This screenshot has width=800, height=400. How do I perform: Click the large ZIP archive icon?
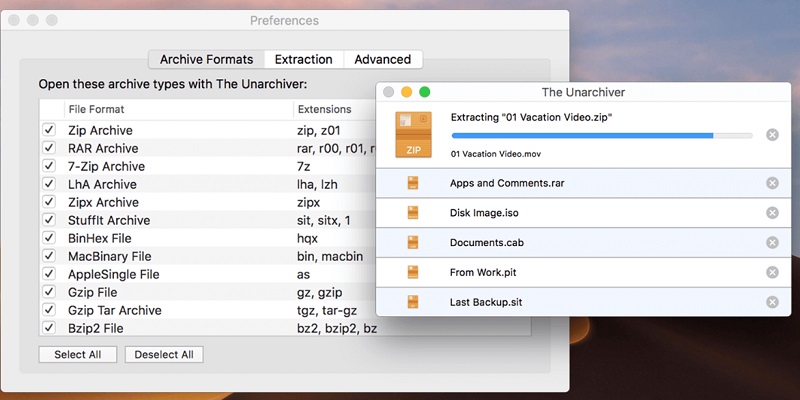click(413, 135)
